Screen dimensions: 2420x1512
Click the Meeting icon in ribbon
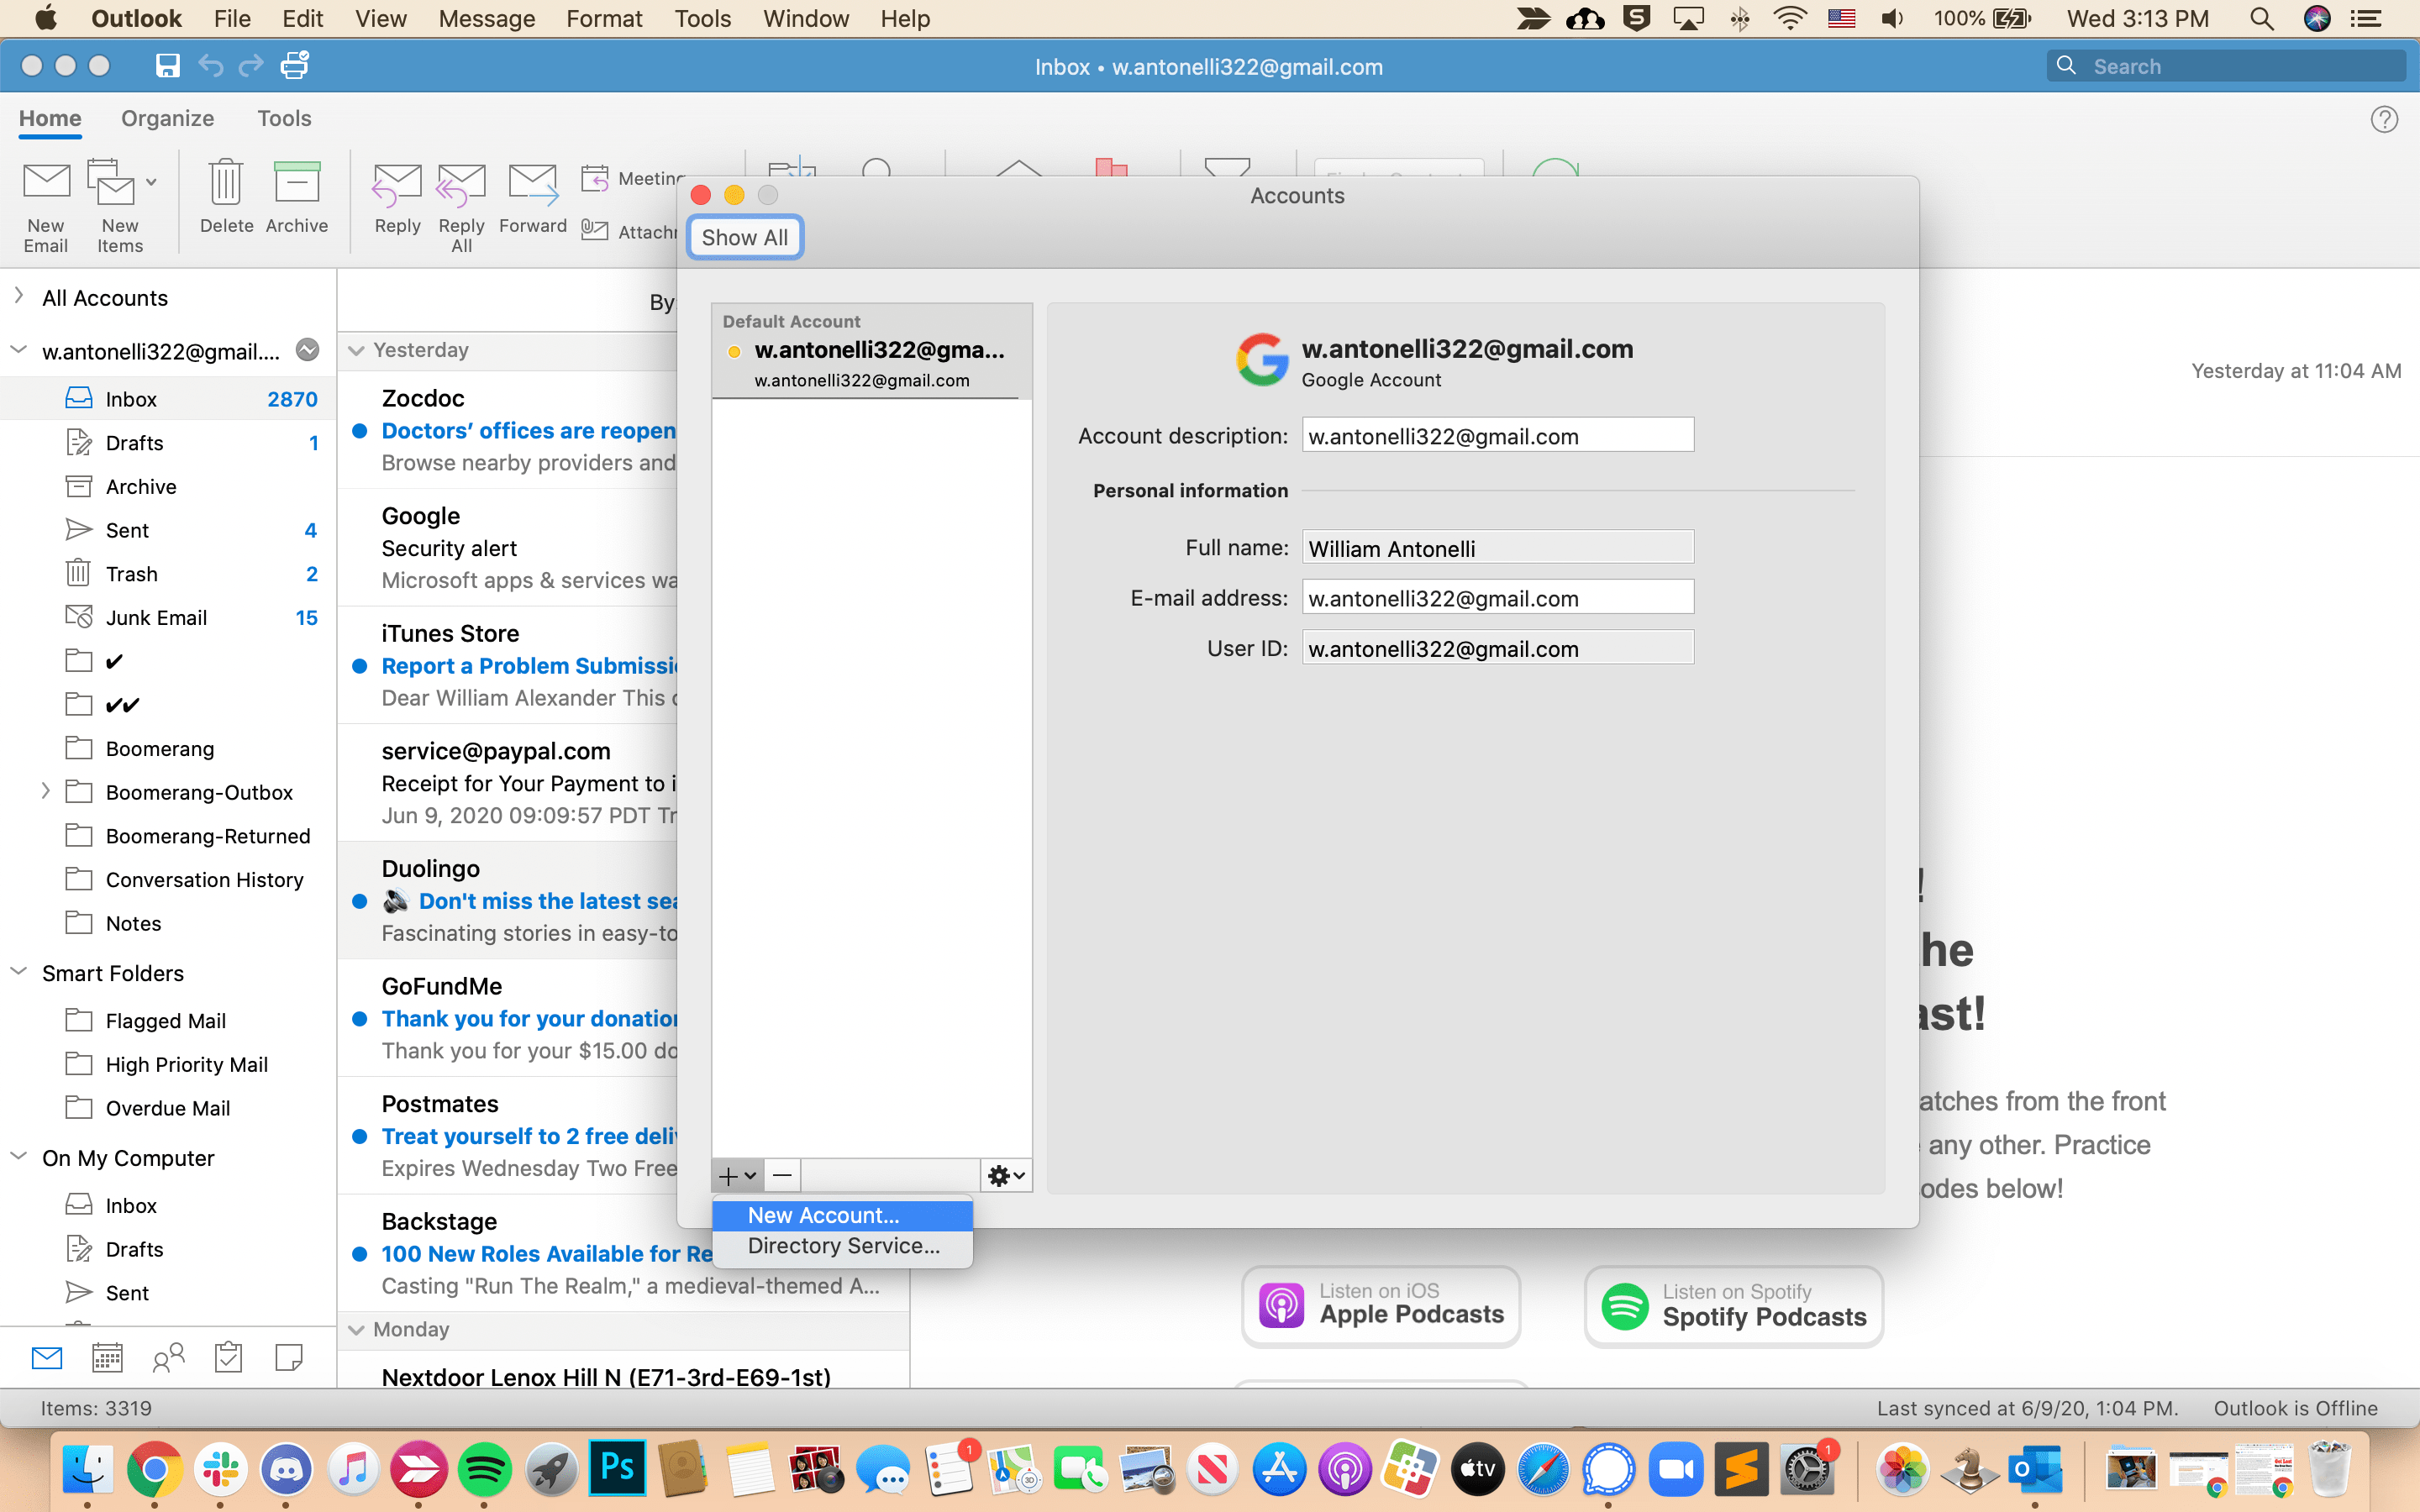595,178
